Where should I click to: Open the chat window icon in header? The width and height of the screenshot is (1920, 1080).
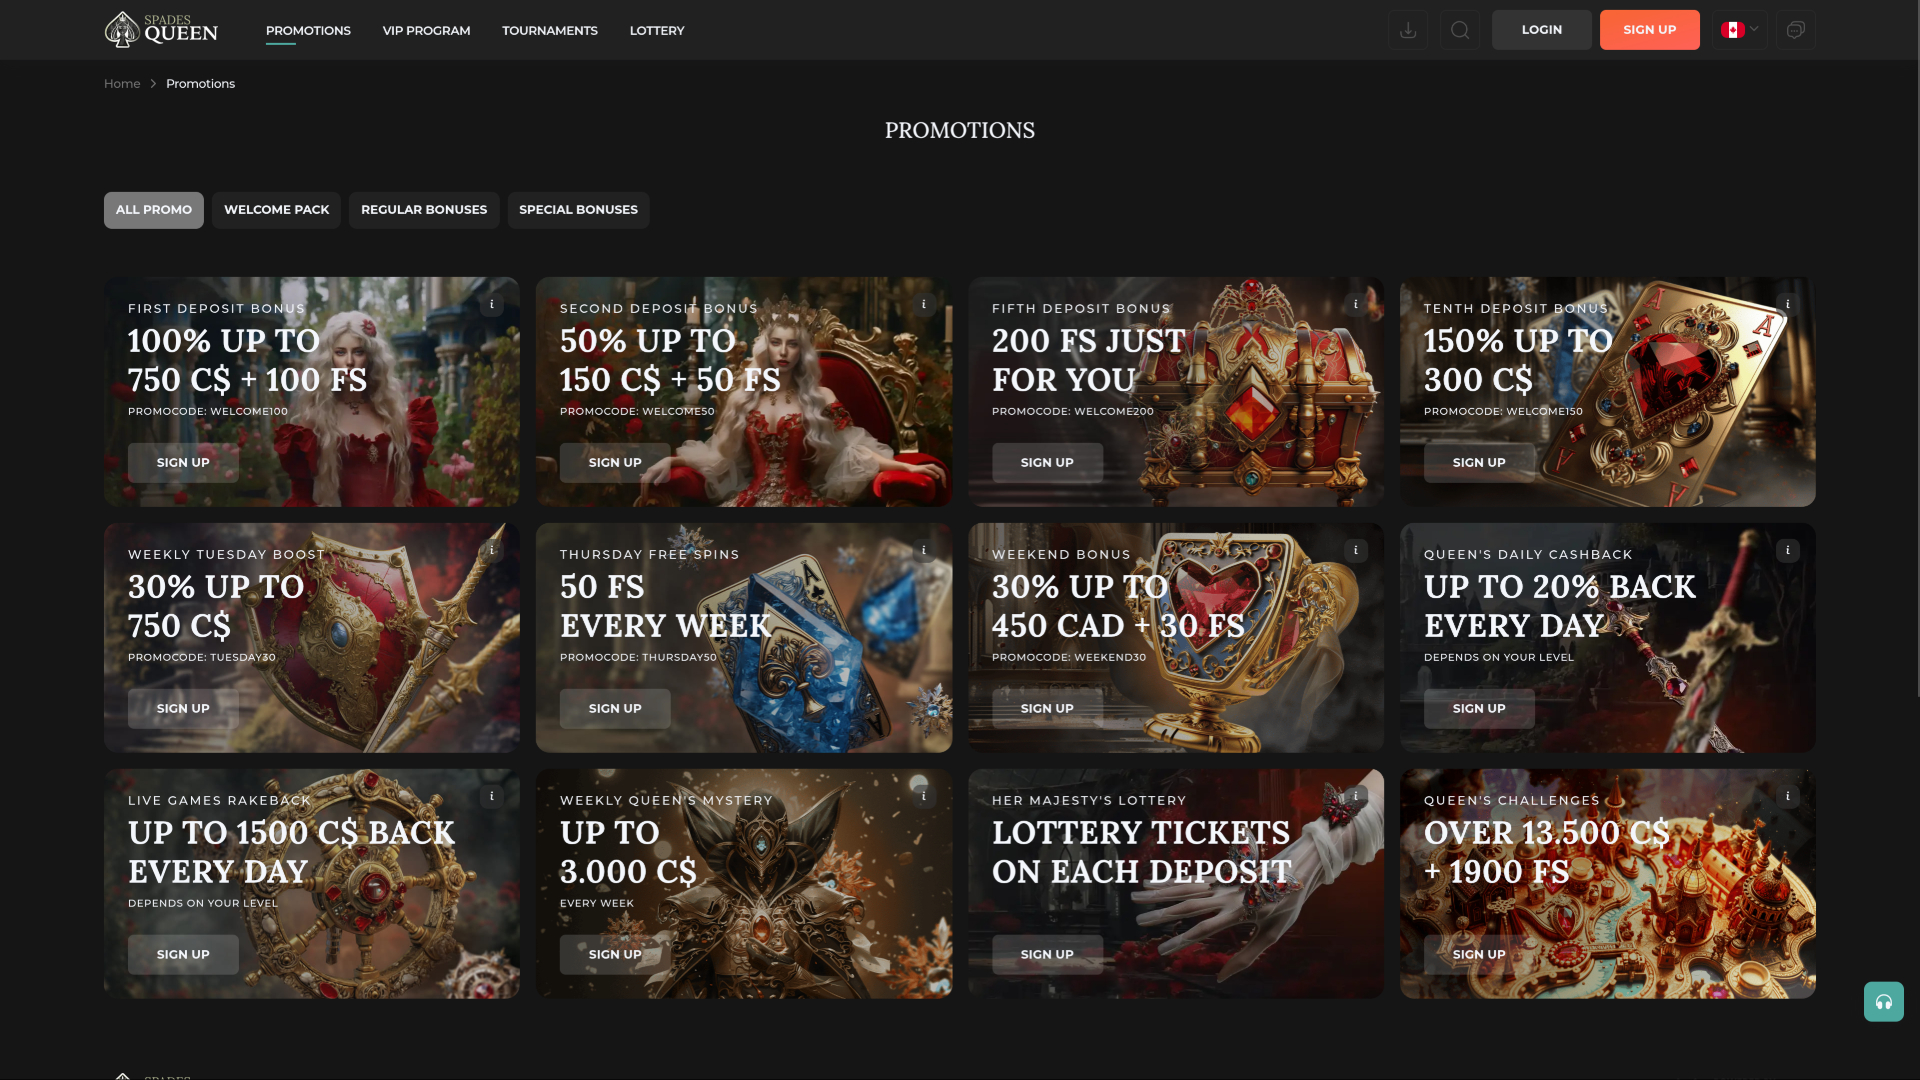point(1795,30)
